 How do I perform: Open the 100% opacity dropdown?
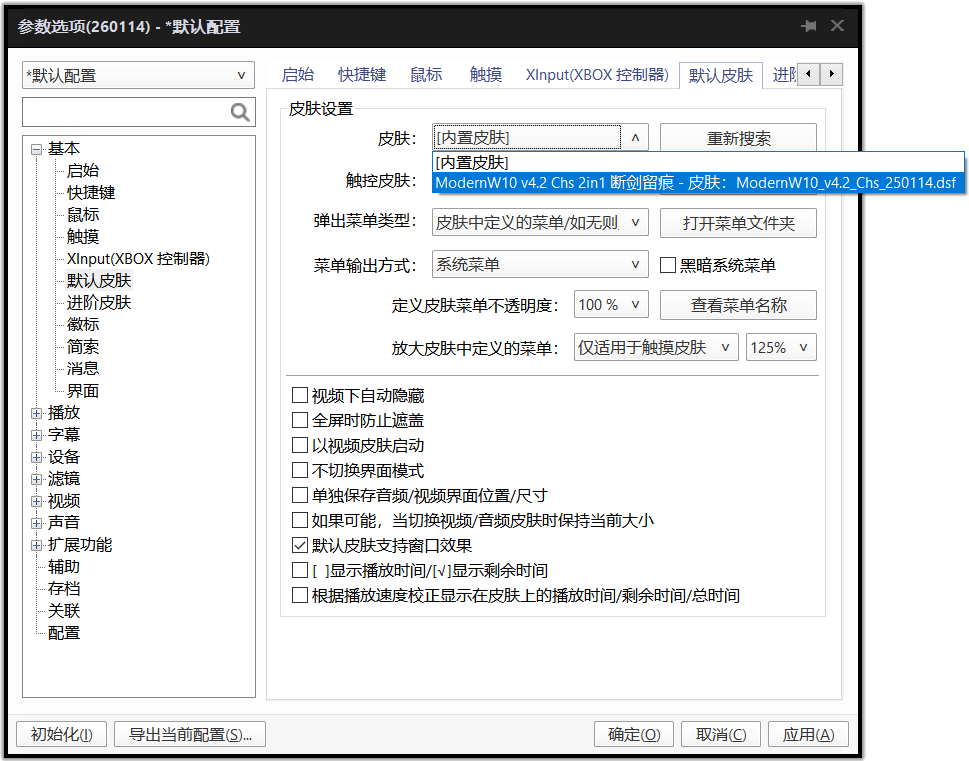click(x=612, y=305)
